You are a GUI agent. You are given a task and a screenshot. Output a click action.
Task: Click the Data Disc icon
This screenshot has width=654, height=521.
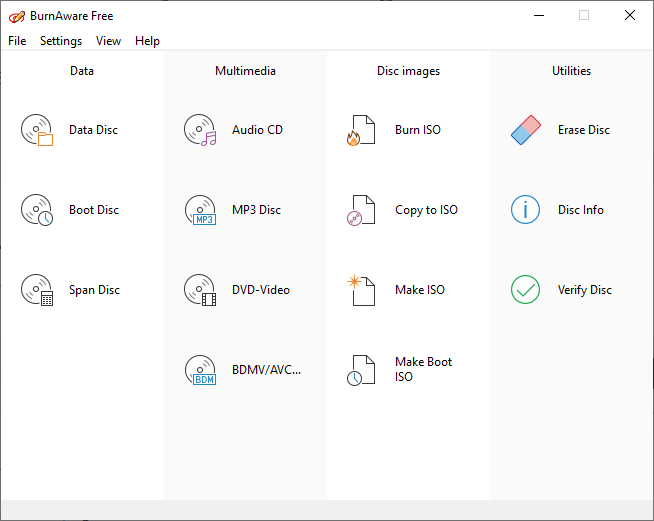click(37, 130)
